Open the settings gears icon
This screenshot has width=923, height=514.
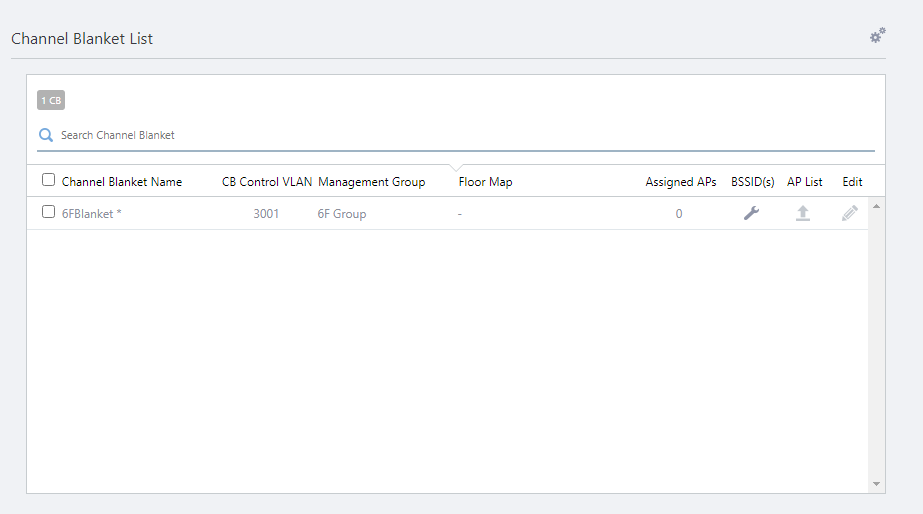877,36
